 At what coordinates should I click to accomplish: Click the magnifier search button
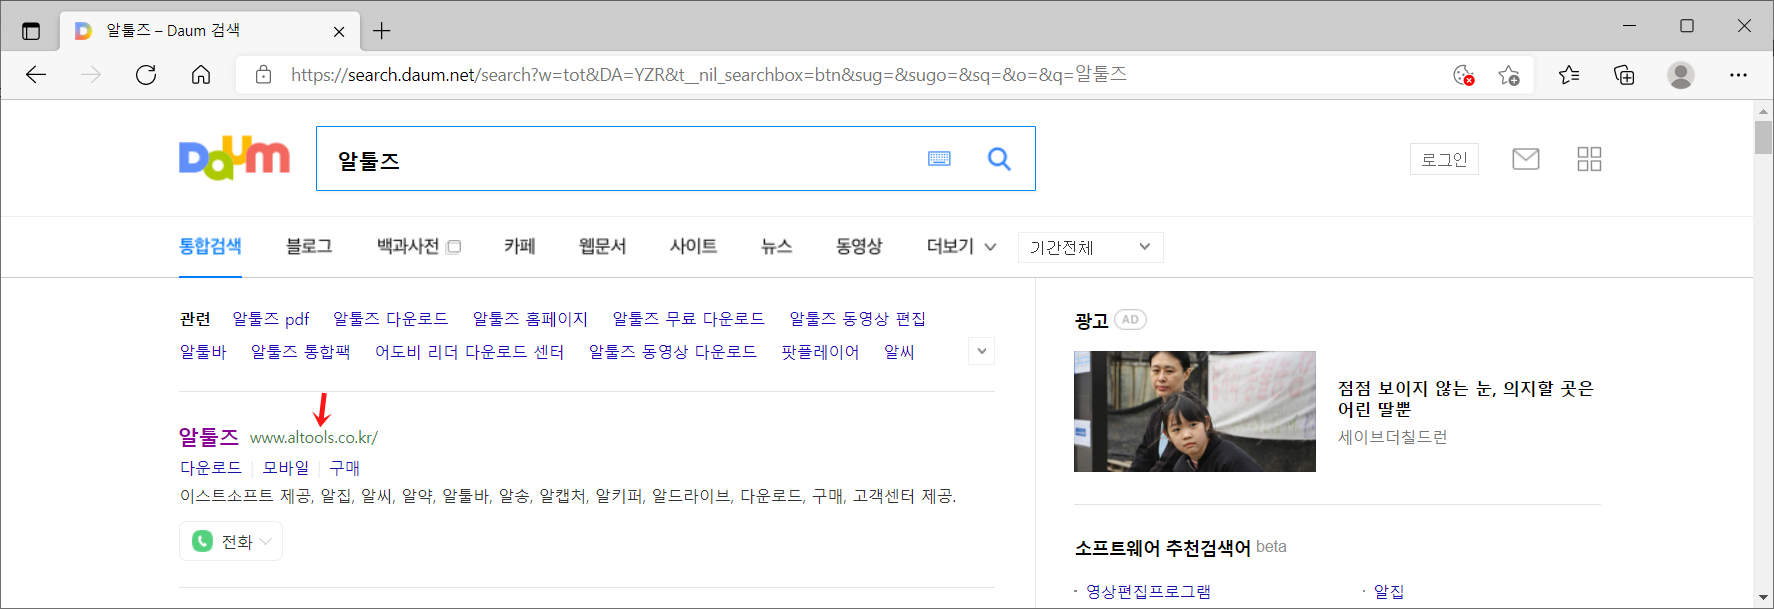coord(999,159)
